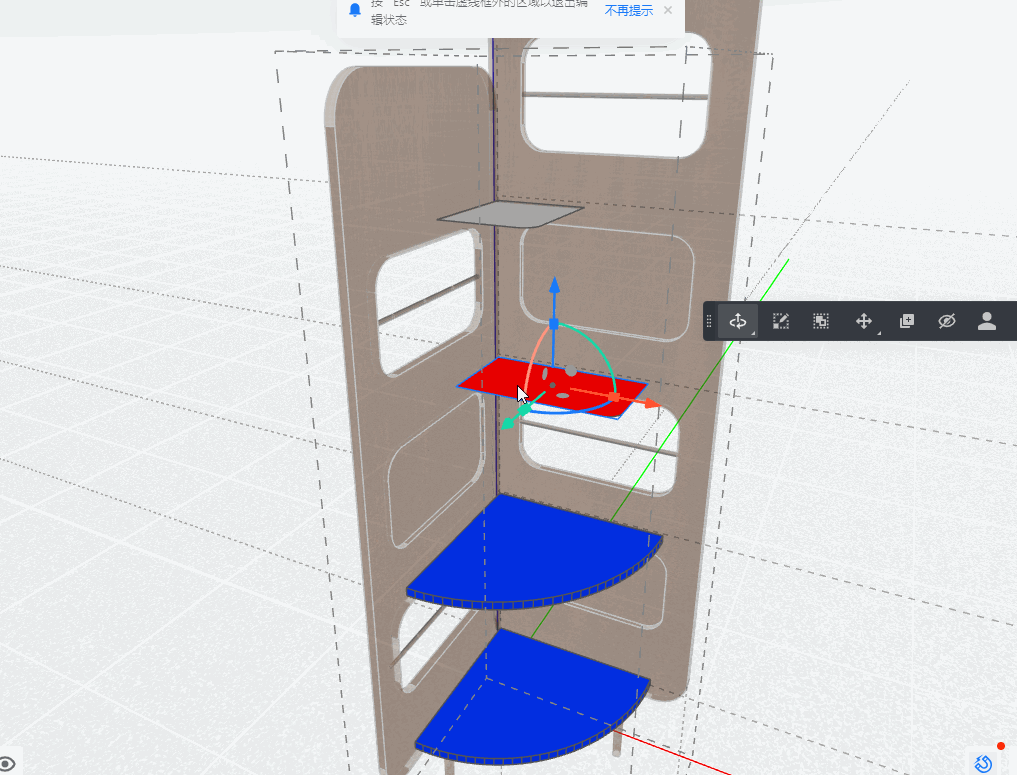Click the reset view icon at bottom-right
The image size is (1017, 775).
(x=983, y=764)
